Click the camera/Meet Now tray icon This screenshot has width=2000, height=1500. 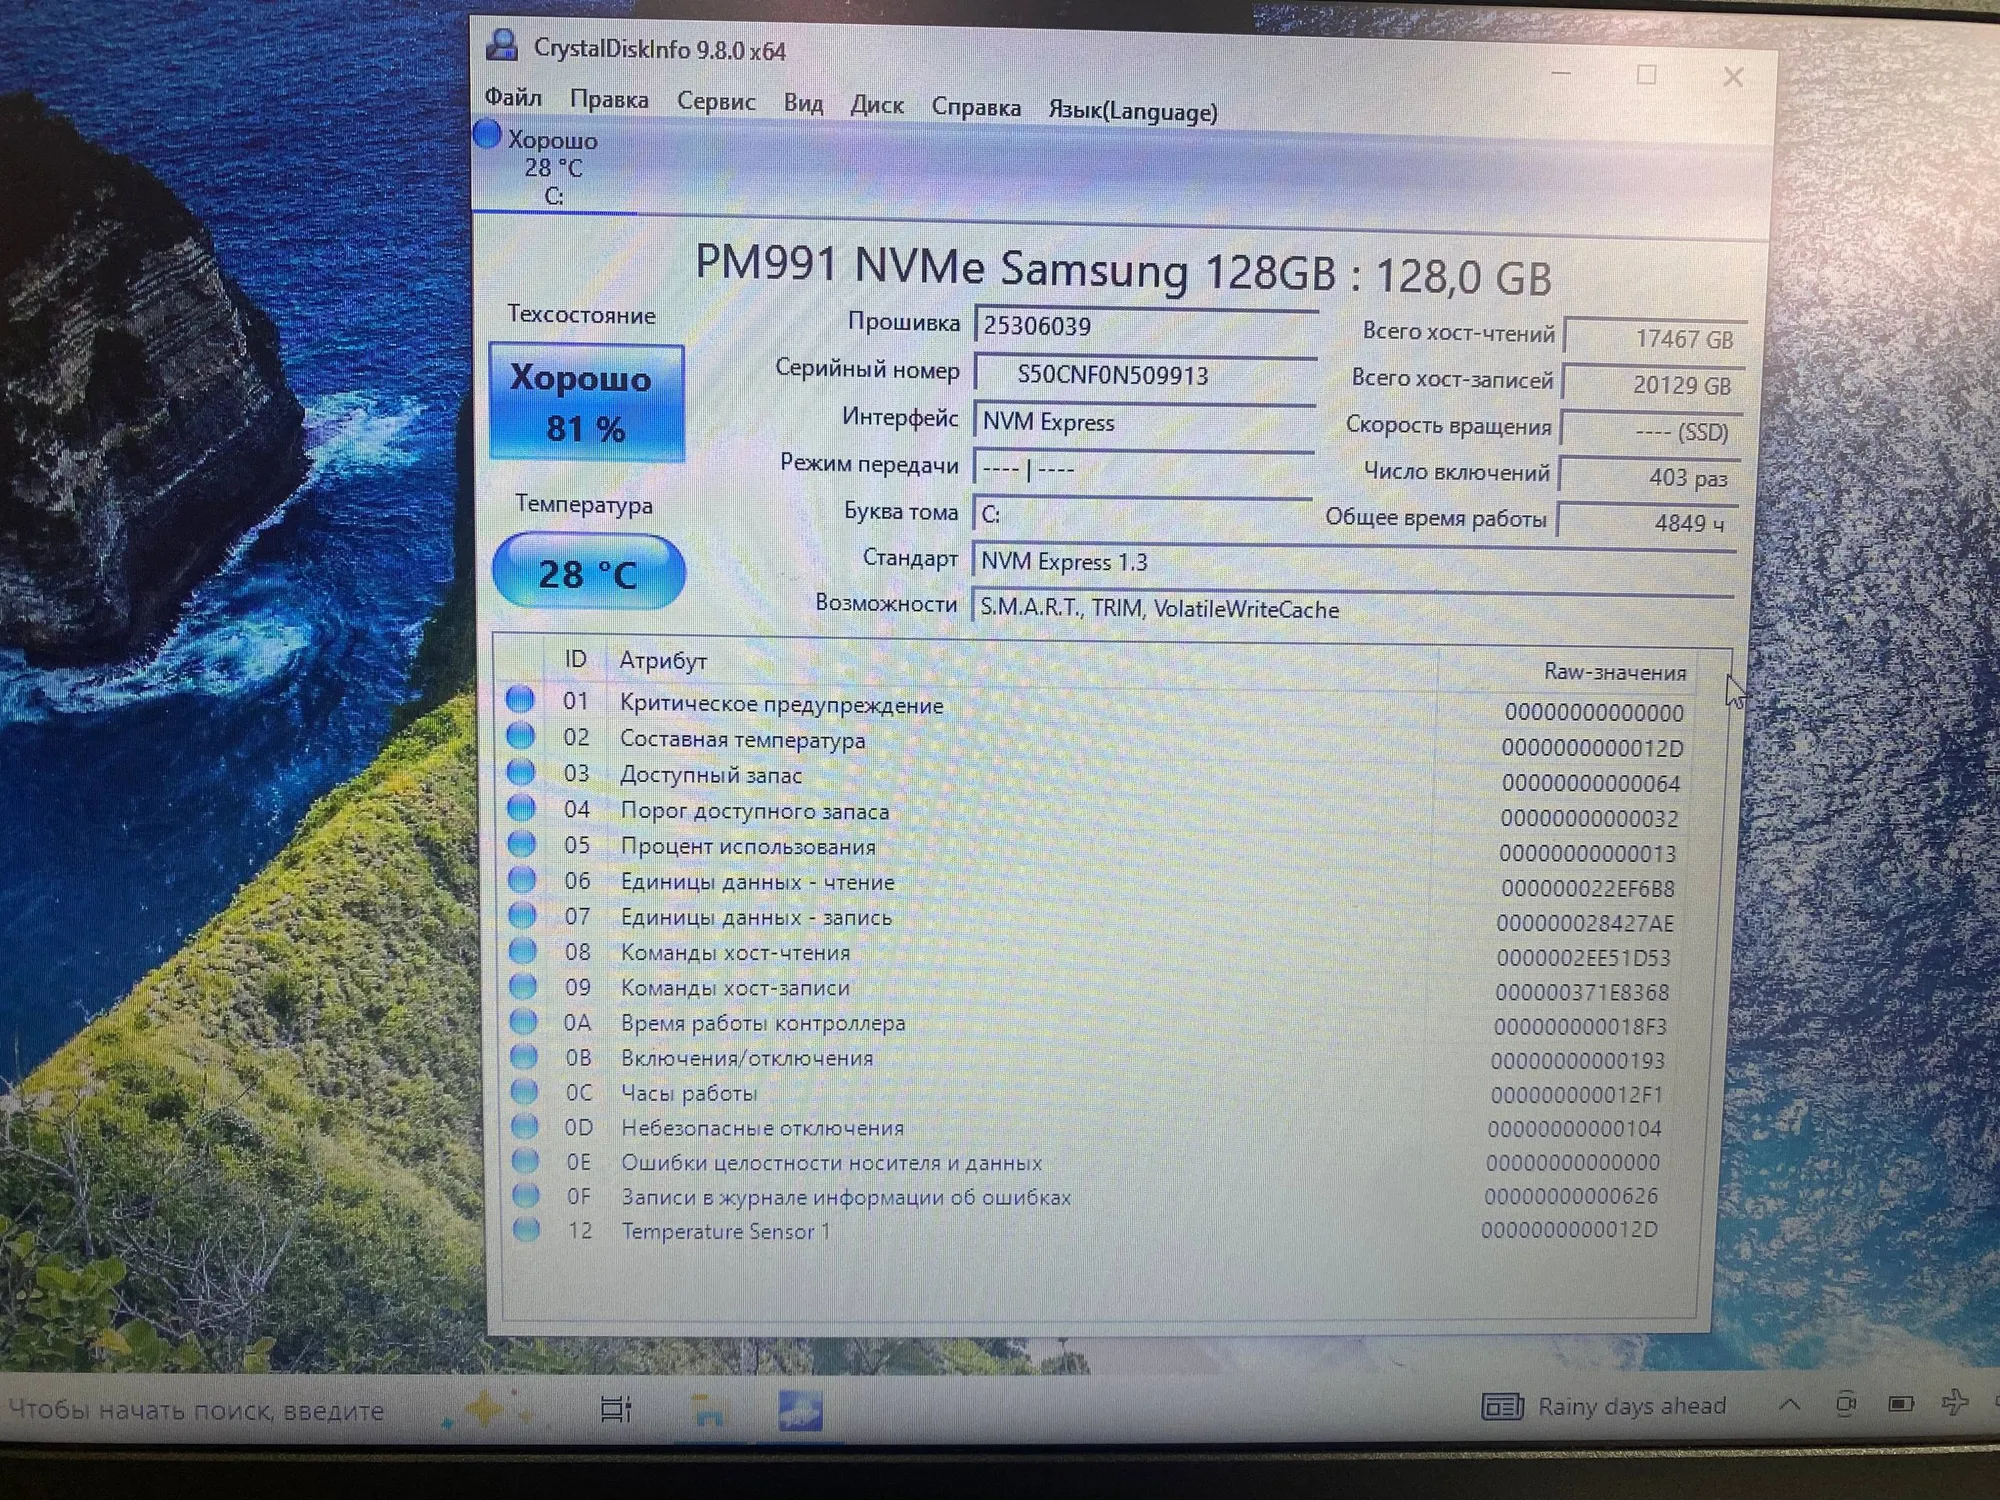tap(1846, 1404)
